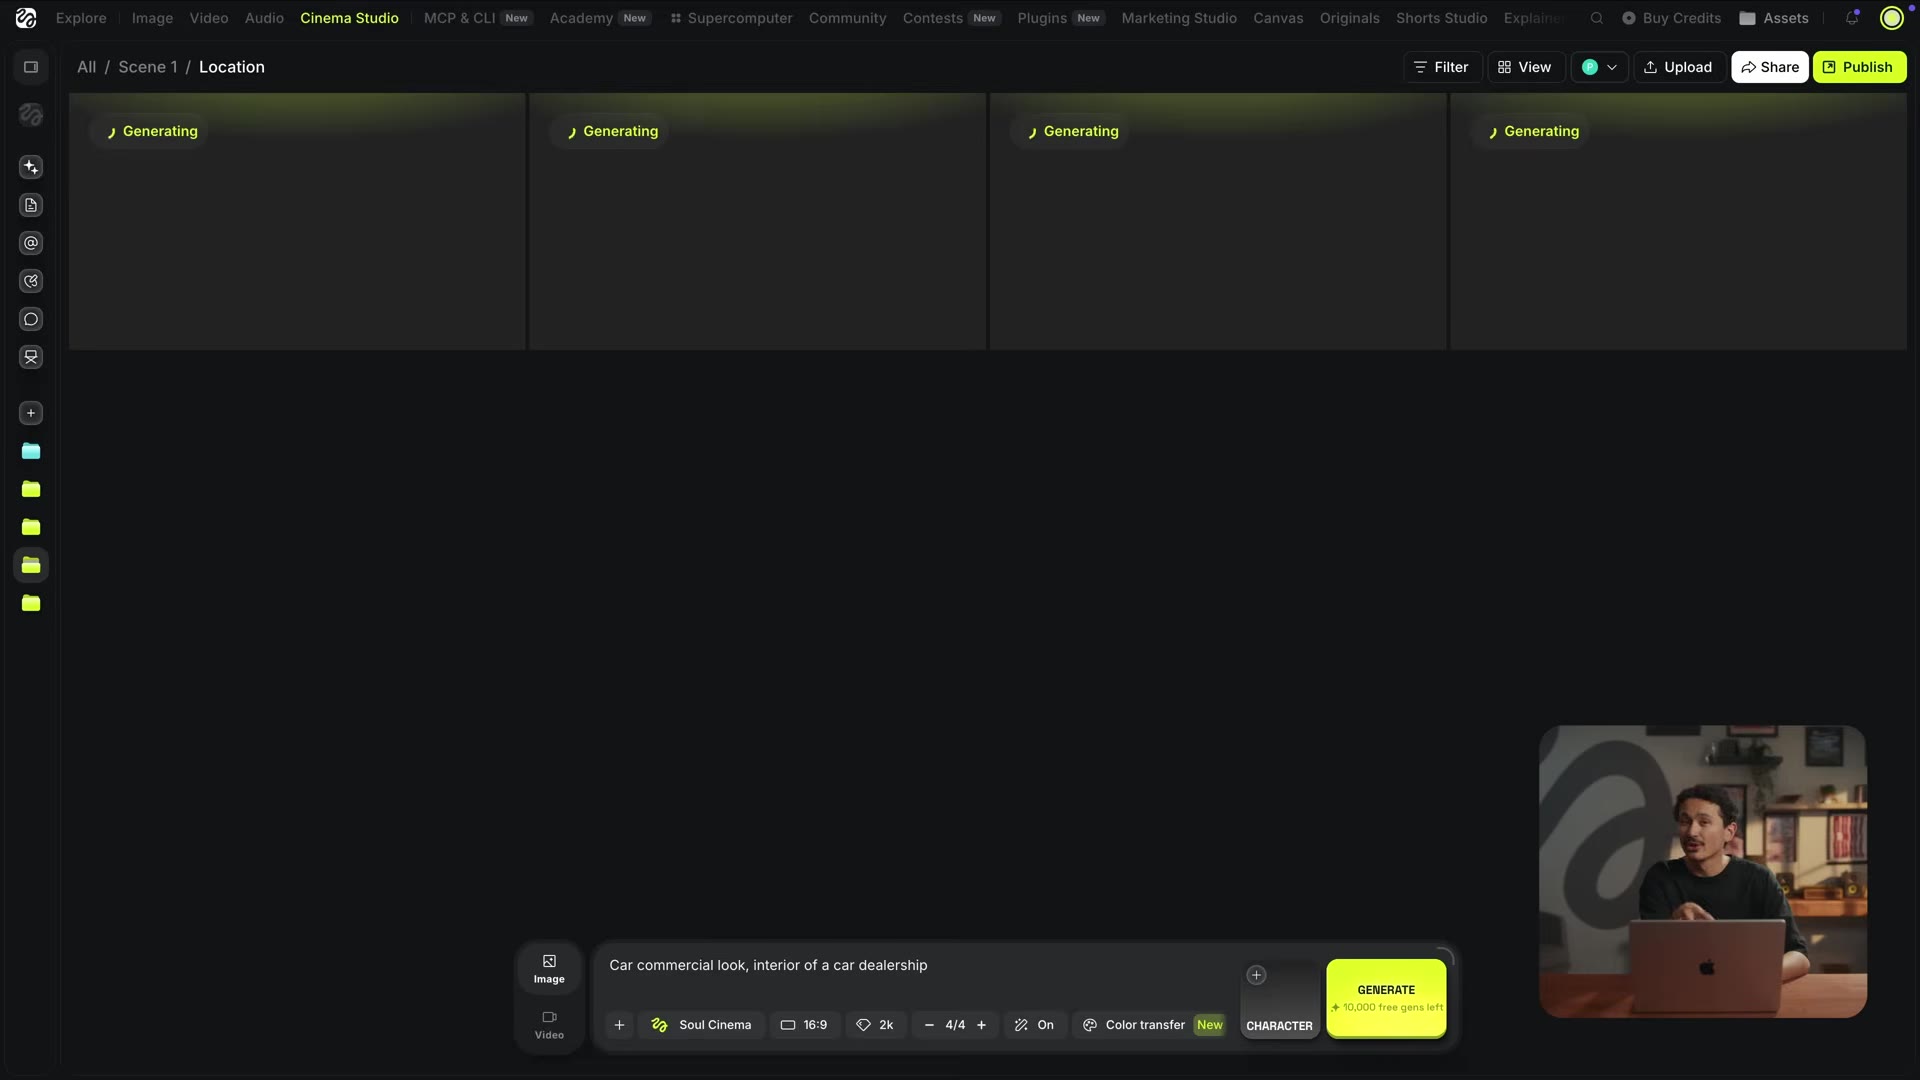The height and width of the screenshot is (1080, 1920).
Task: Open the highlighted selected folder in sidebar
Action: pyautogui.click(x=31, y=565)
